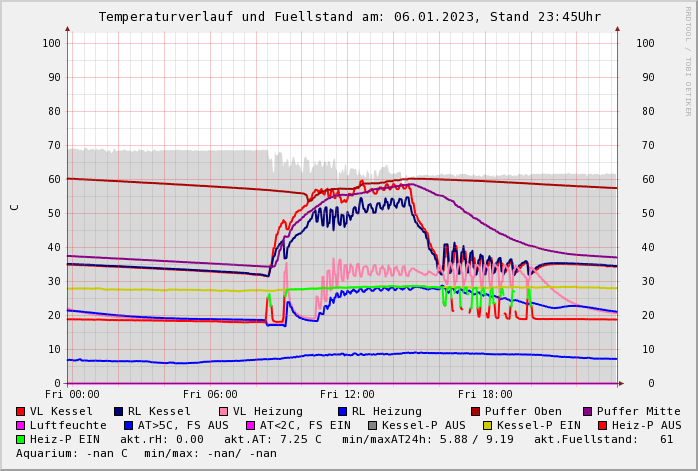The width and height of the screenshot is (698, 471).
Task: Click the dark blue RL Kessel swatch
Action: coord(119,411)
